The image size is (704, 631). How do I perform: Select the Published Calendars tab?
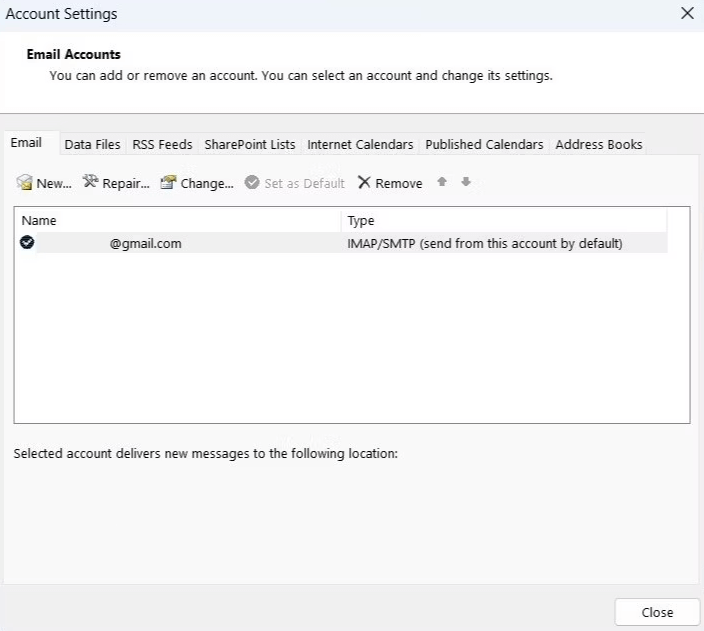click(x=484, y=144)
